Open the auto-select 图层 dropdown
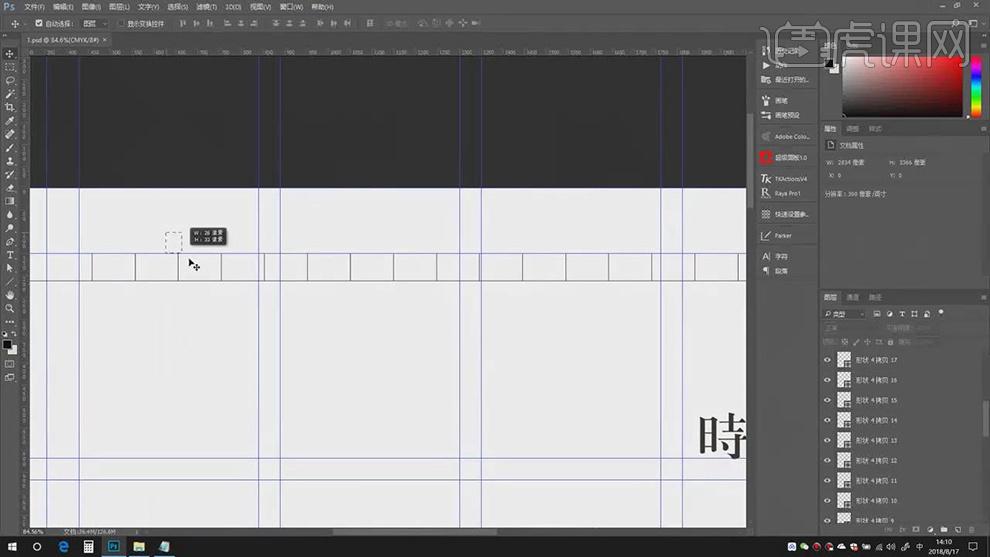This screenshot has height=557, width=990. click(x=95, y=23)
